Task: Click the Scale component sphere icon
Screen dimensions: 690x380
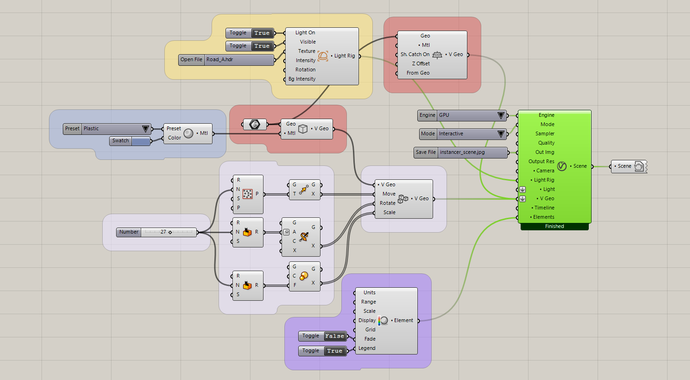Action: point(304,276)
